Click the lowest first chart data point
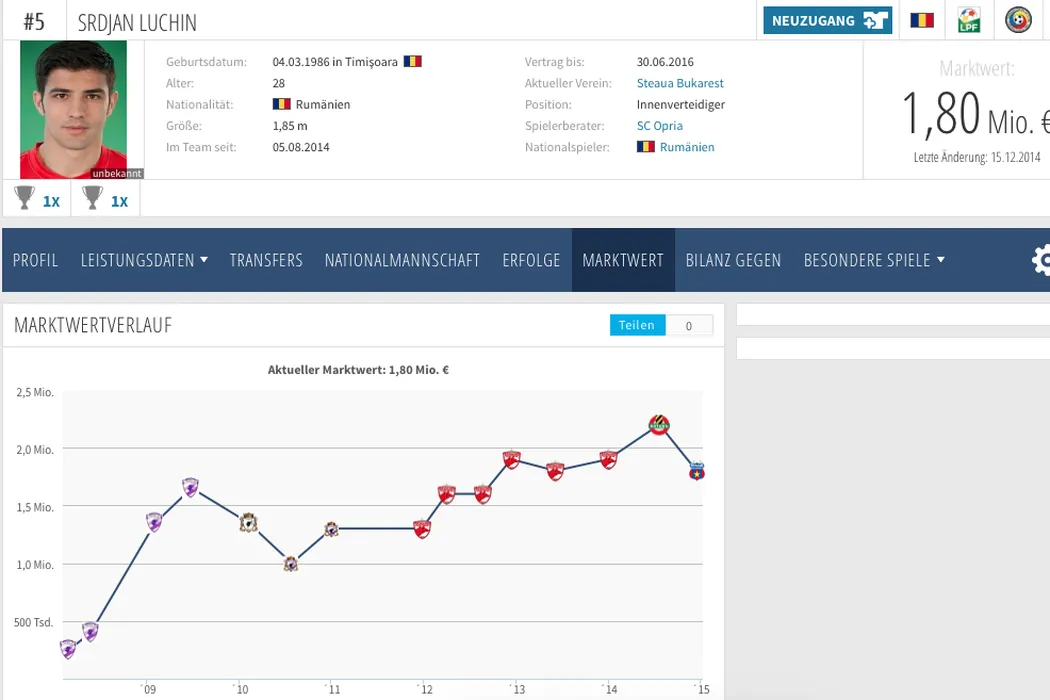 (68, 649)
